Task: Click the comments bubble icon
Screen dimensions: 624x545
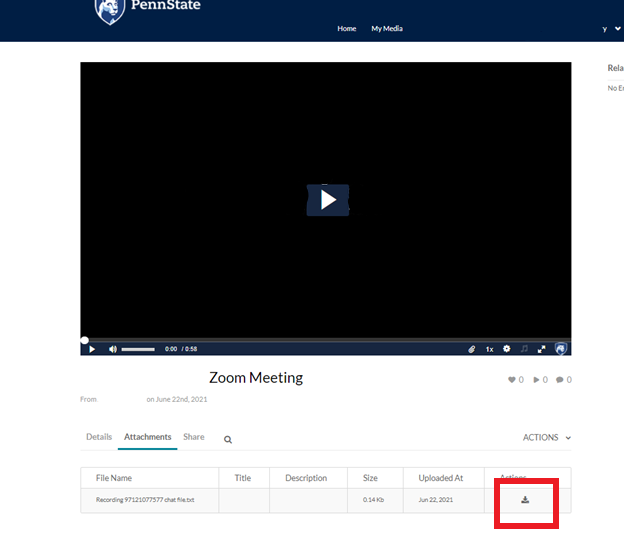Action: pos(560,380)
